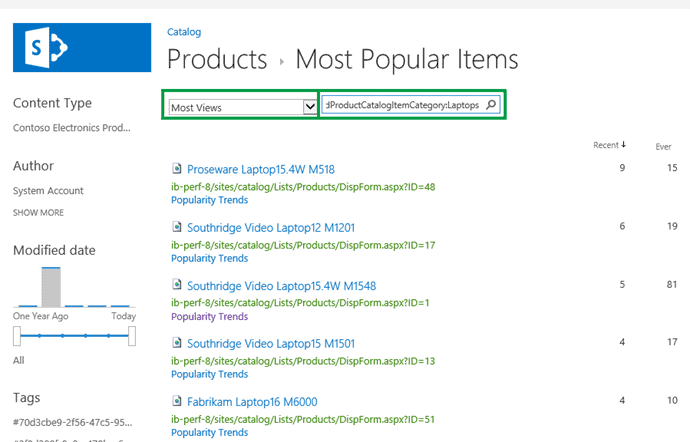Click the left handle of date slider
Screen dimensions: 690x442
click(x=17, y=336)
